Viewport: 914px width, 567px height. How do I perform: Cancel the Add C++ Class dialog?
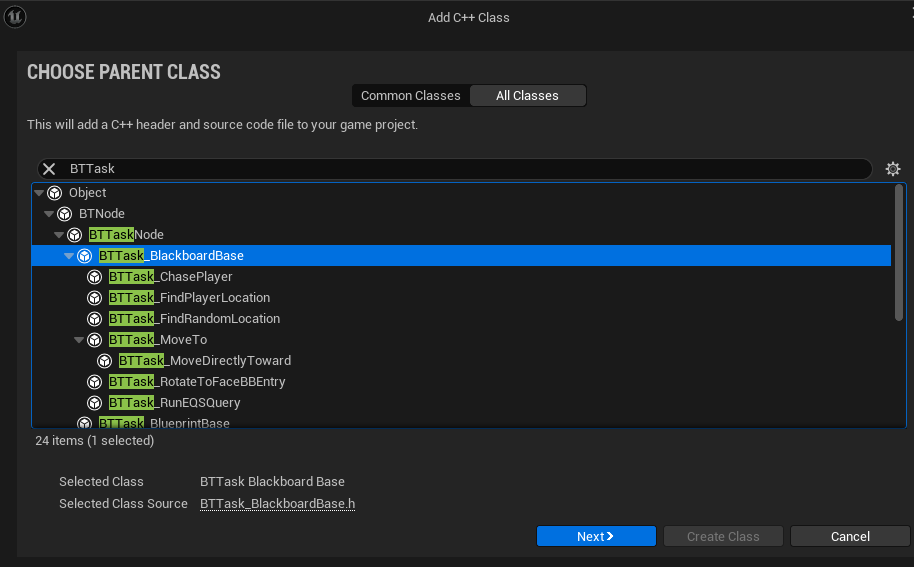pyautogui.click(x=850, y=536)
